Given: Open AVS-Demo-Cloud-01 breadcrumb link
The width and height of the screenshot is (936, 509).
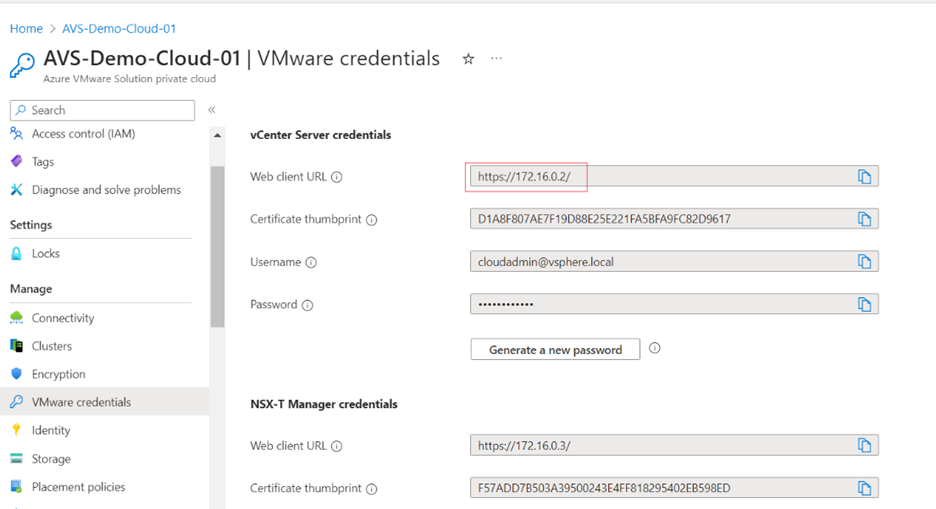Looking at the screenshot, I should point(119,29).
